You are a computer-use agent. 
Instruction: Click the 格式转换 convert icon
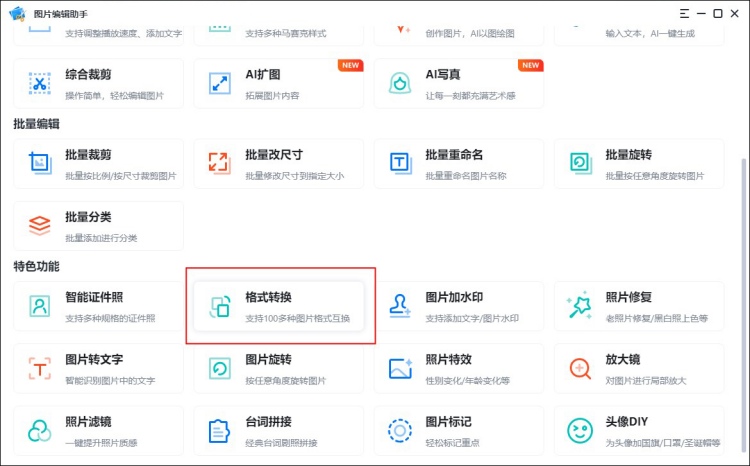point(220,306)
